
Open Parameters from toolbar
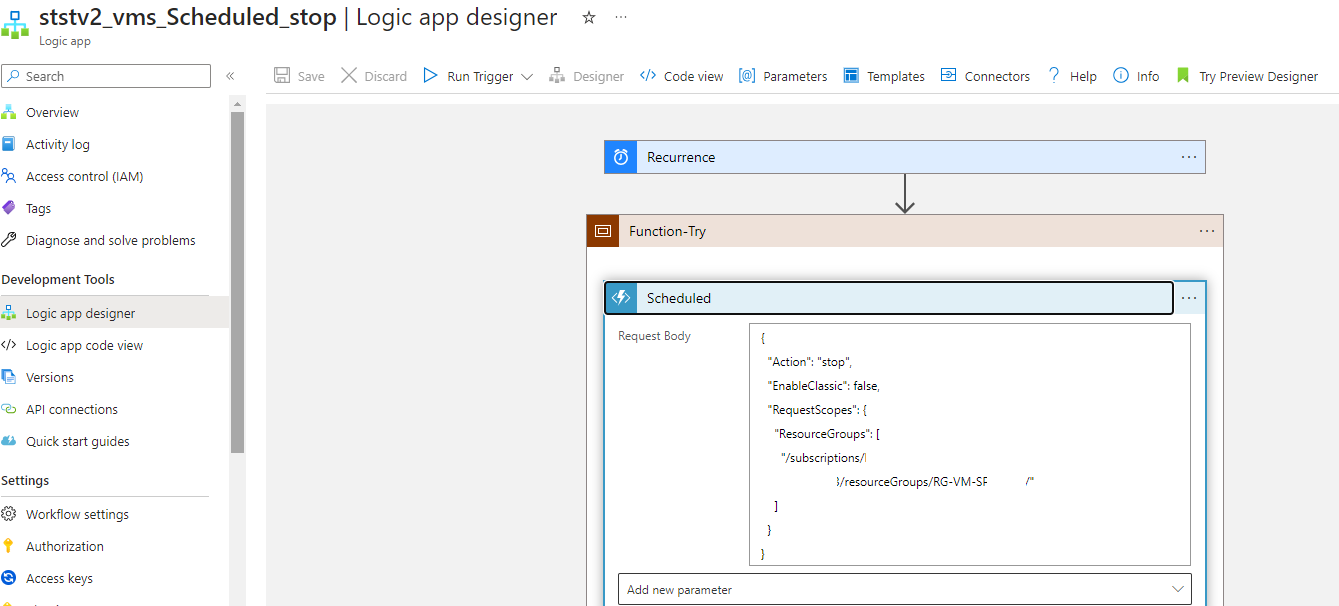coord(783,76)
